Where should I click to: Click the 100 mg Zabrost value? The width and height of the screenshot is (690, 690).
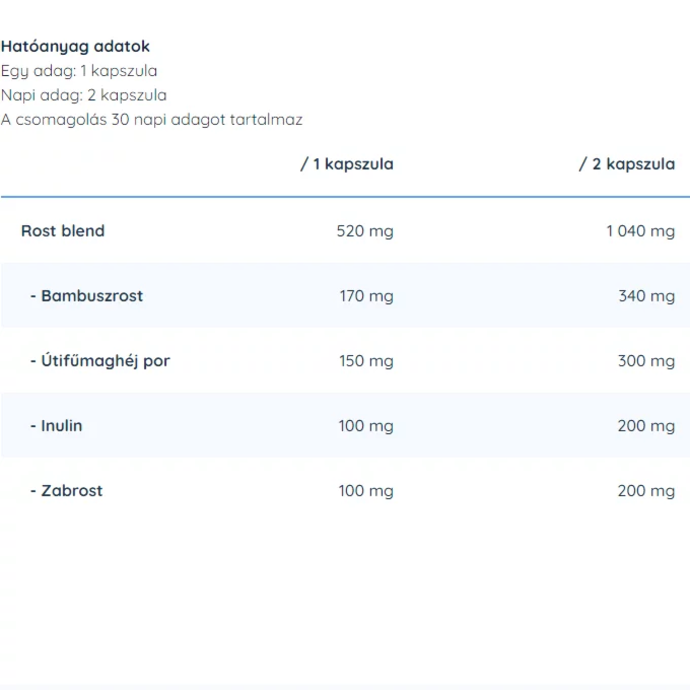[x=366, y=491]
